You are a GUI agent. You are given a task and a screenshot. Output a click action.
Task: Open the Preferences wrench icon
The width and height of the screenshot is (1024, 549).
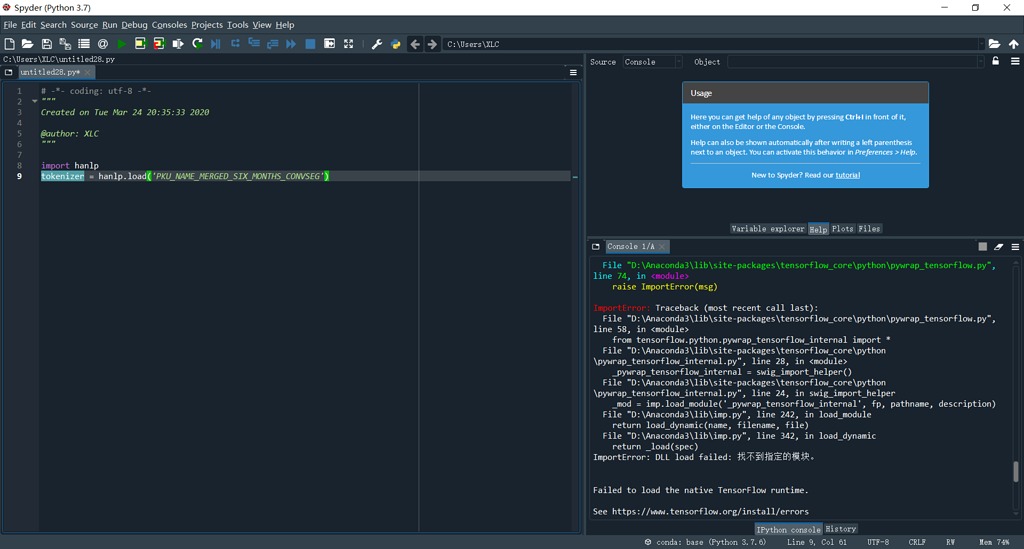point(377,44)
